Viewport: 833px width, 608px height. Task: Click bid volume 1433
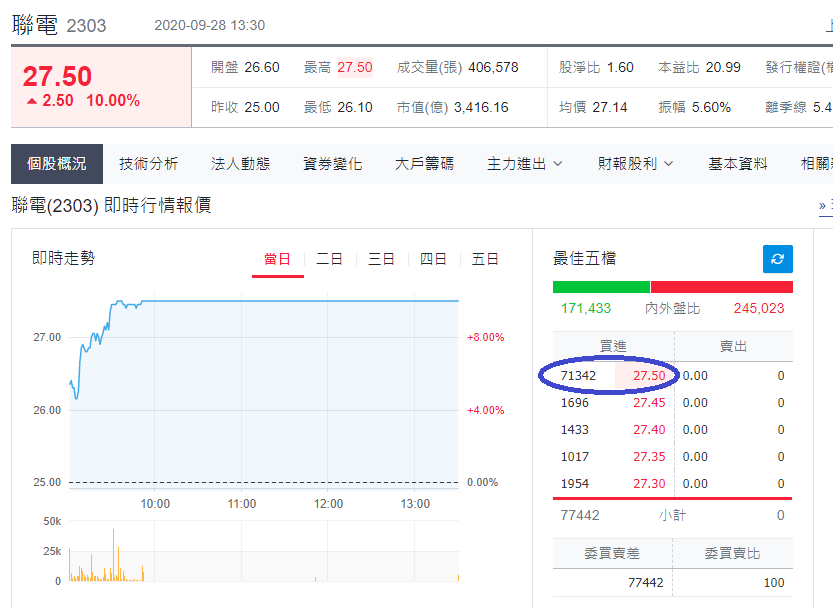[575, 430]
